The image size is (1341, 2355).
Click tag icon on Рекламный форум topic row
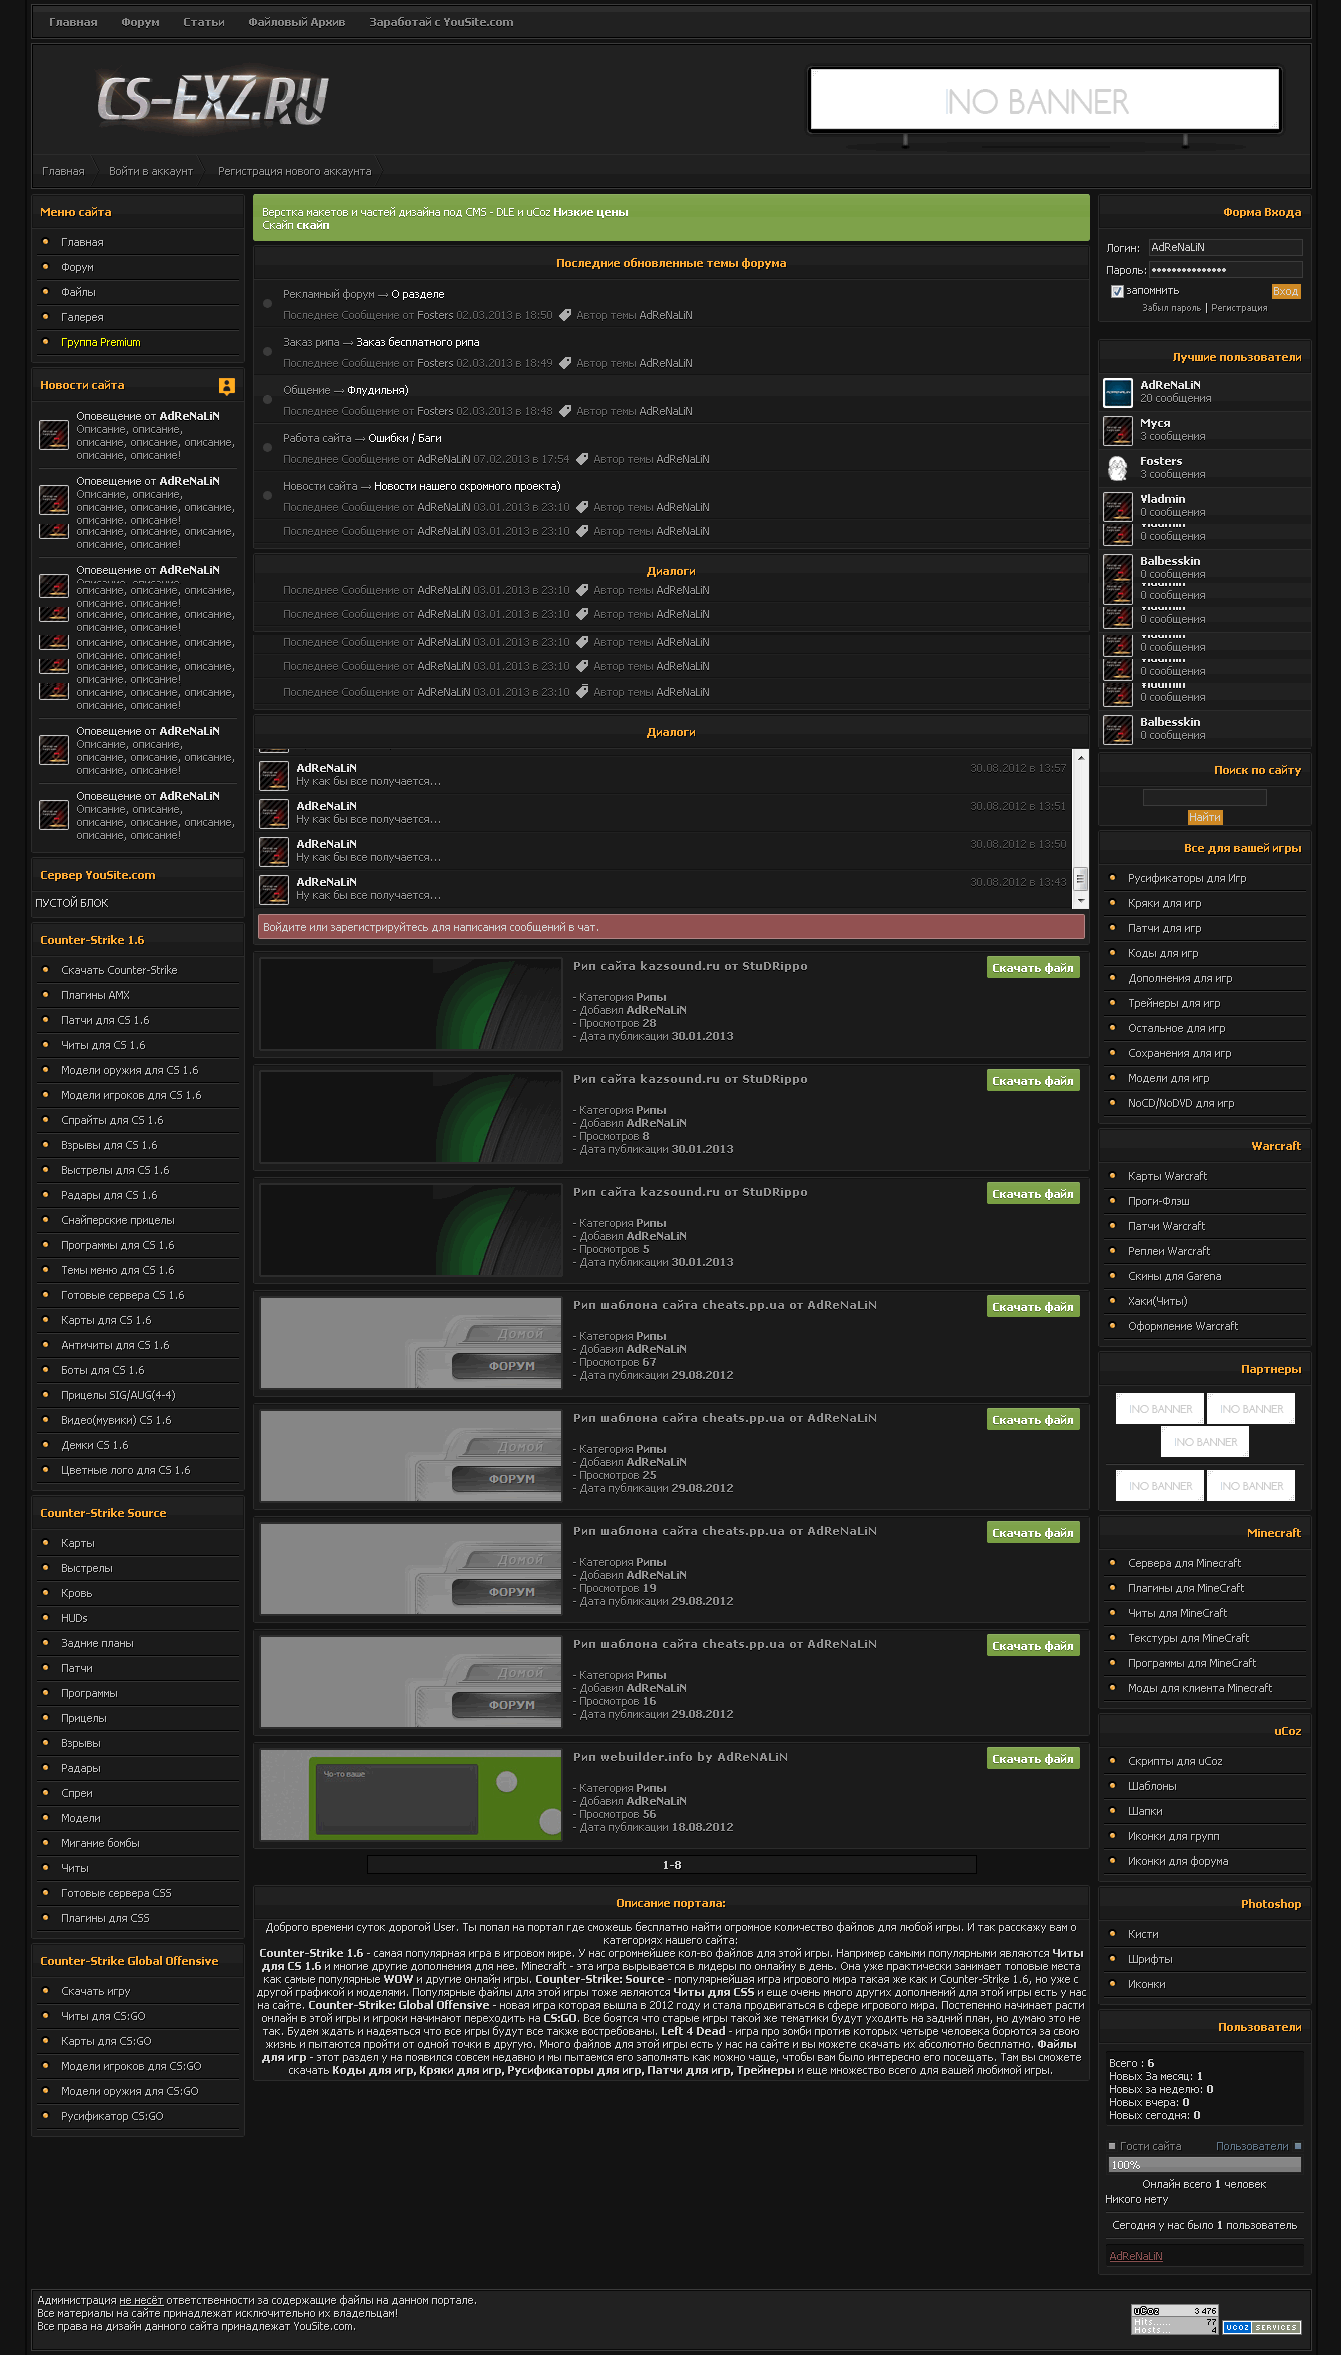(565, 315)
